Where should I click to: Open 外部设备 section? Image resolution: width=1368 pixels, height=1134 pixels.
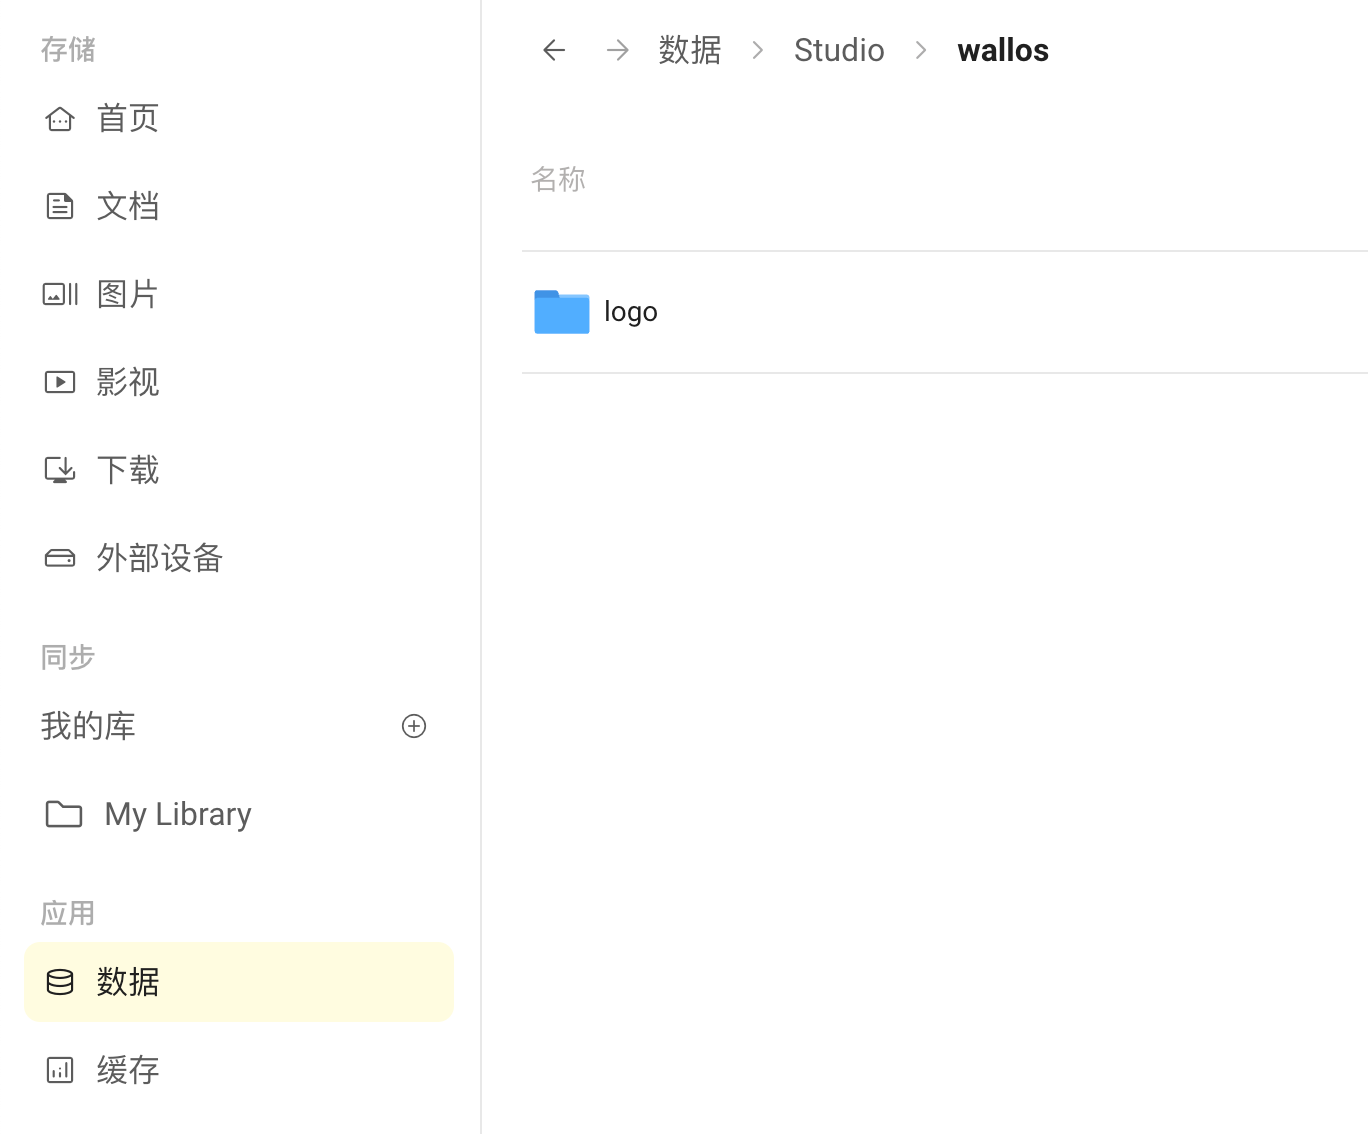[x=238, y=558]
